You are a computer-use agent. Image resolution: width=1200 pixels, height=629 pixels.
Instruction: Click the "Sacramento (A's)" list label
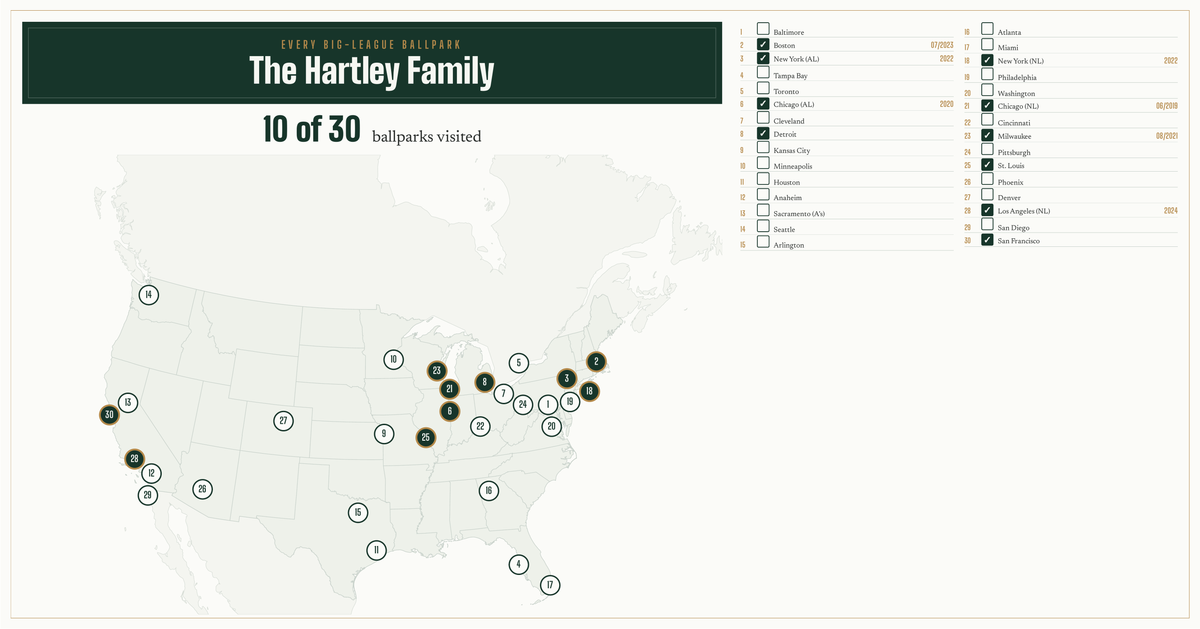pyautogui.click(x=799, y=214)
